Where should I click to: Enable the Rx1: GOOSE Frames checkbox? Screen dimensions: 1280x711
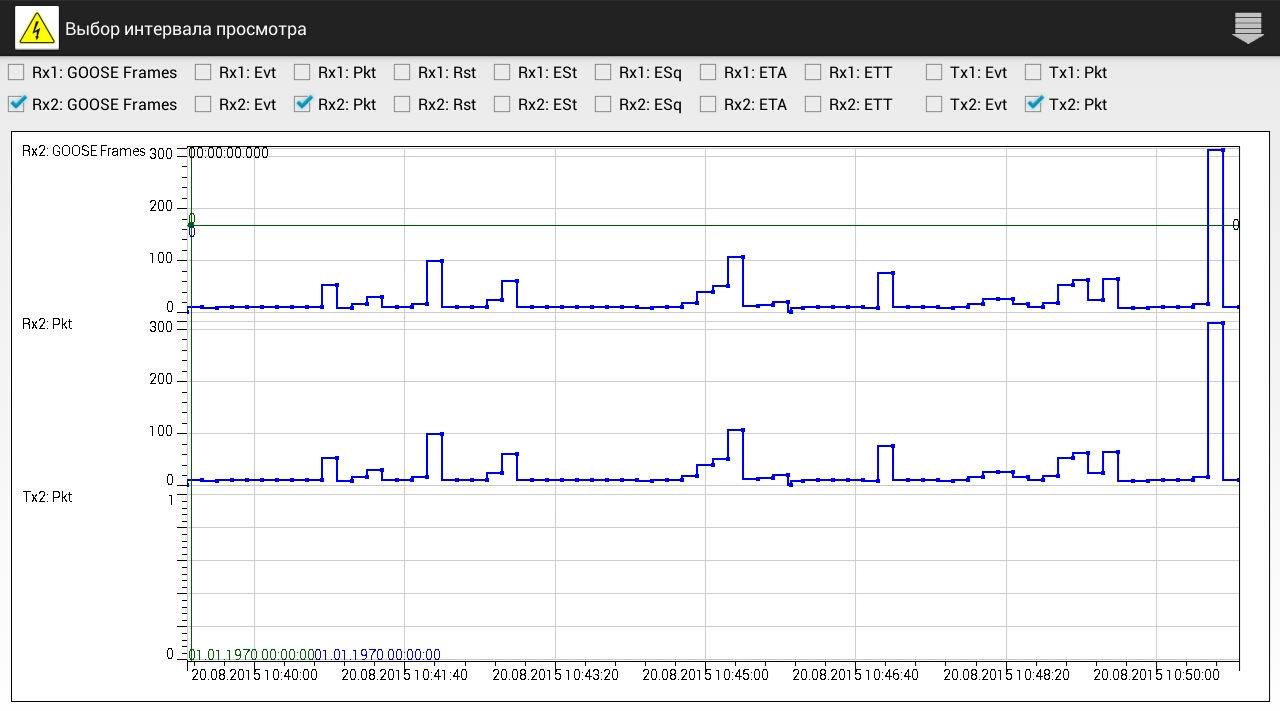pos(17,72)
